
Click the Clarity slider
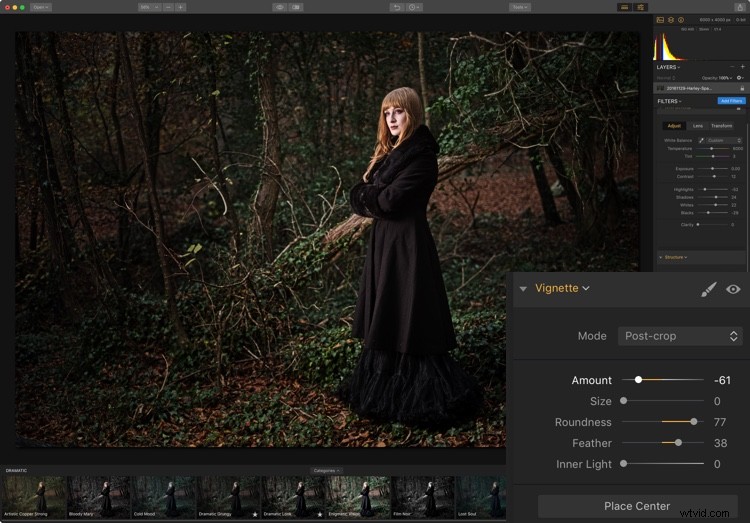tap(712, 224)
